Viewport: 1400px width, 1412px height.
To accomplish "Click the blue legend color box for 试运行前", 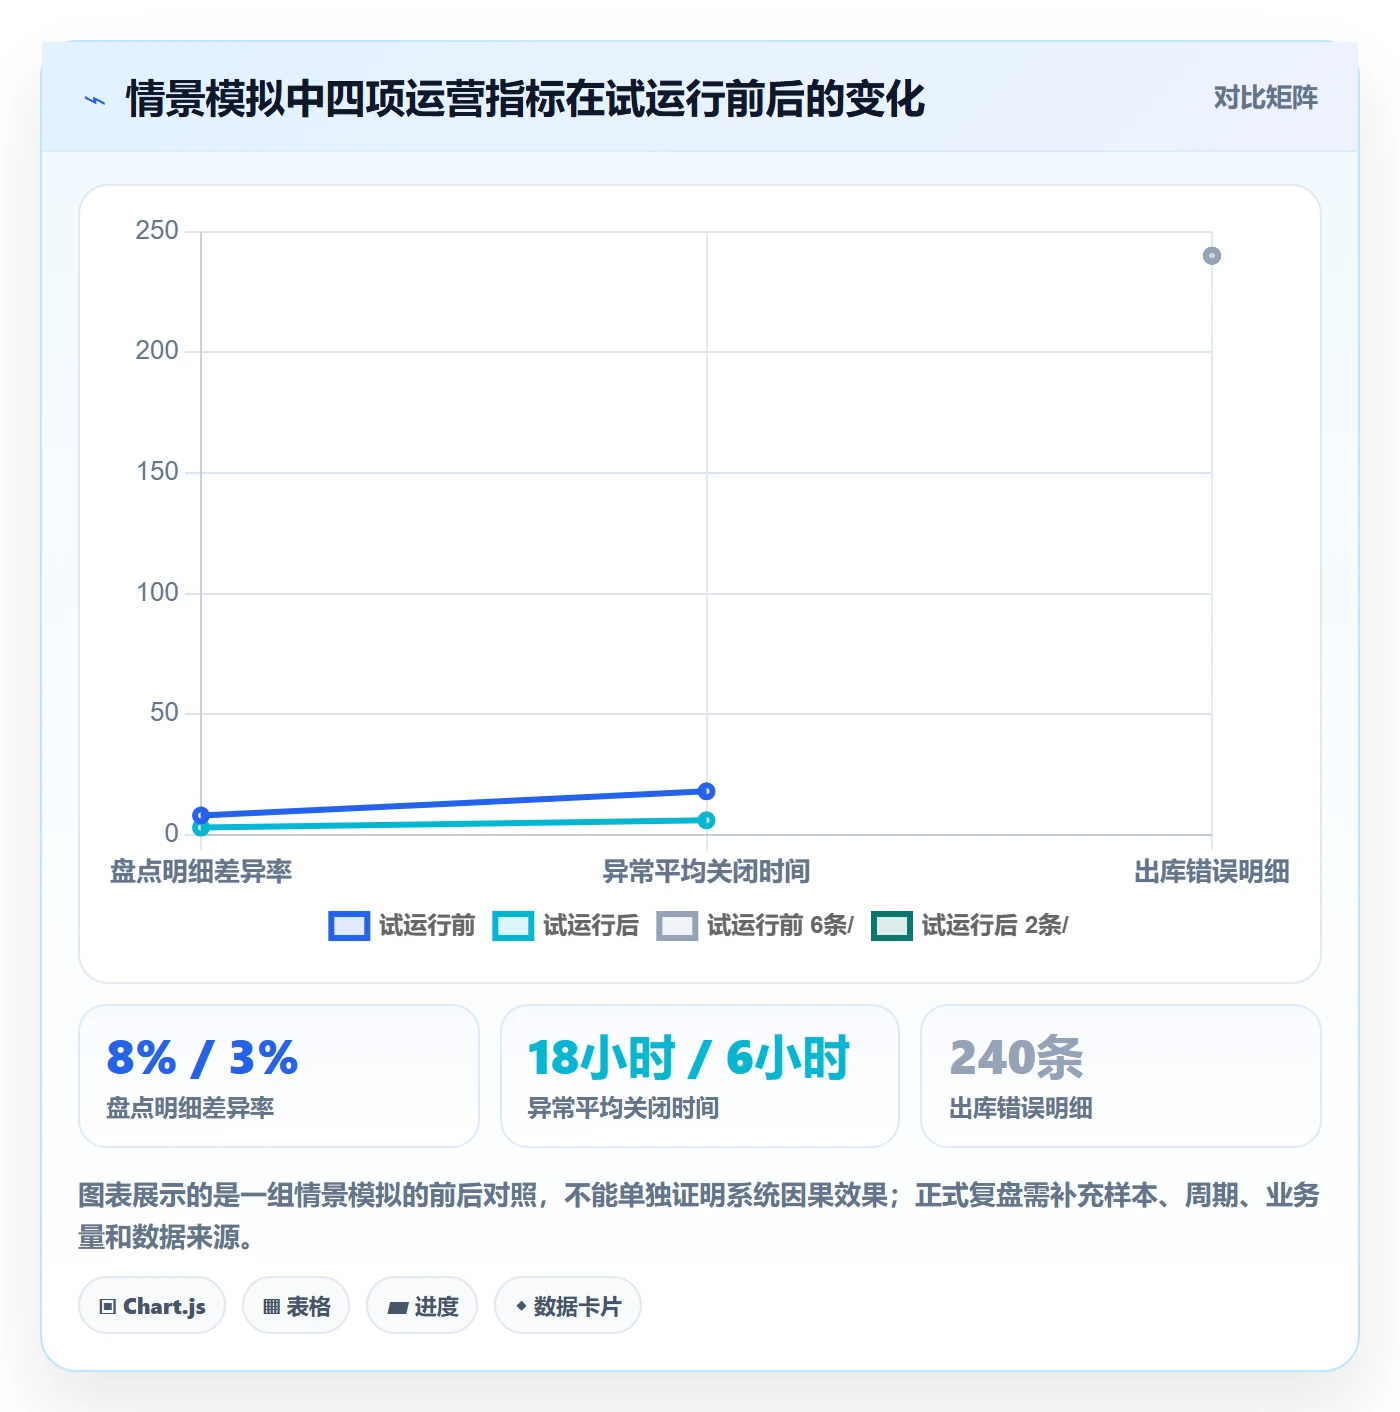I will 349,926.
